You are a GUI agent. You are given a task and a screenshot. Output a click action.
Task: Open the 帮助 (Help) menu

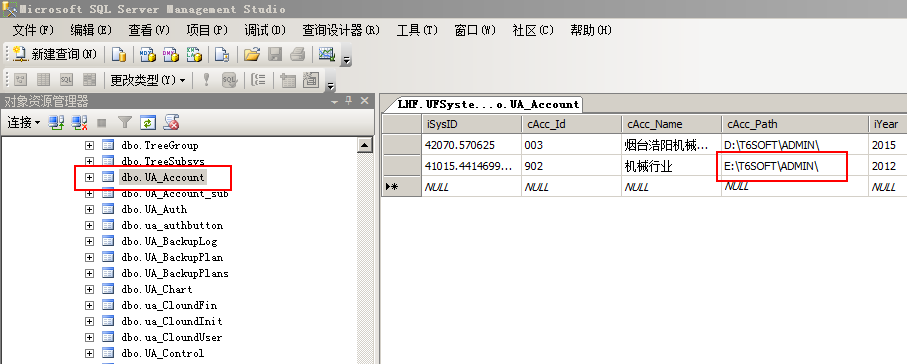tap(591, 30)
